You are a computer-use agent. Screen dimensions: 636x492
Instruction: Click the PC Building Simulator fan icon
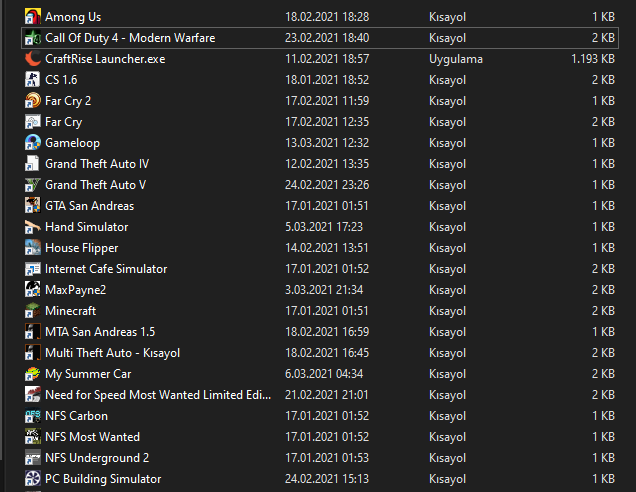tap(32, 479)
